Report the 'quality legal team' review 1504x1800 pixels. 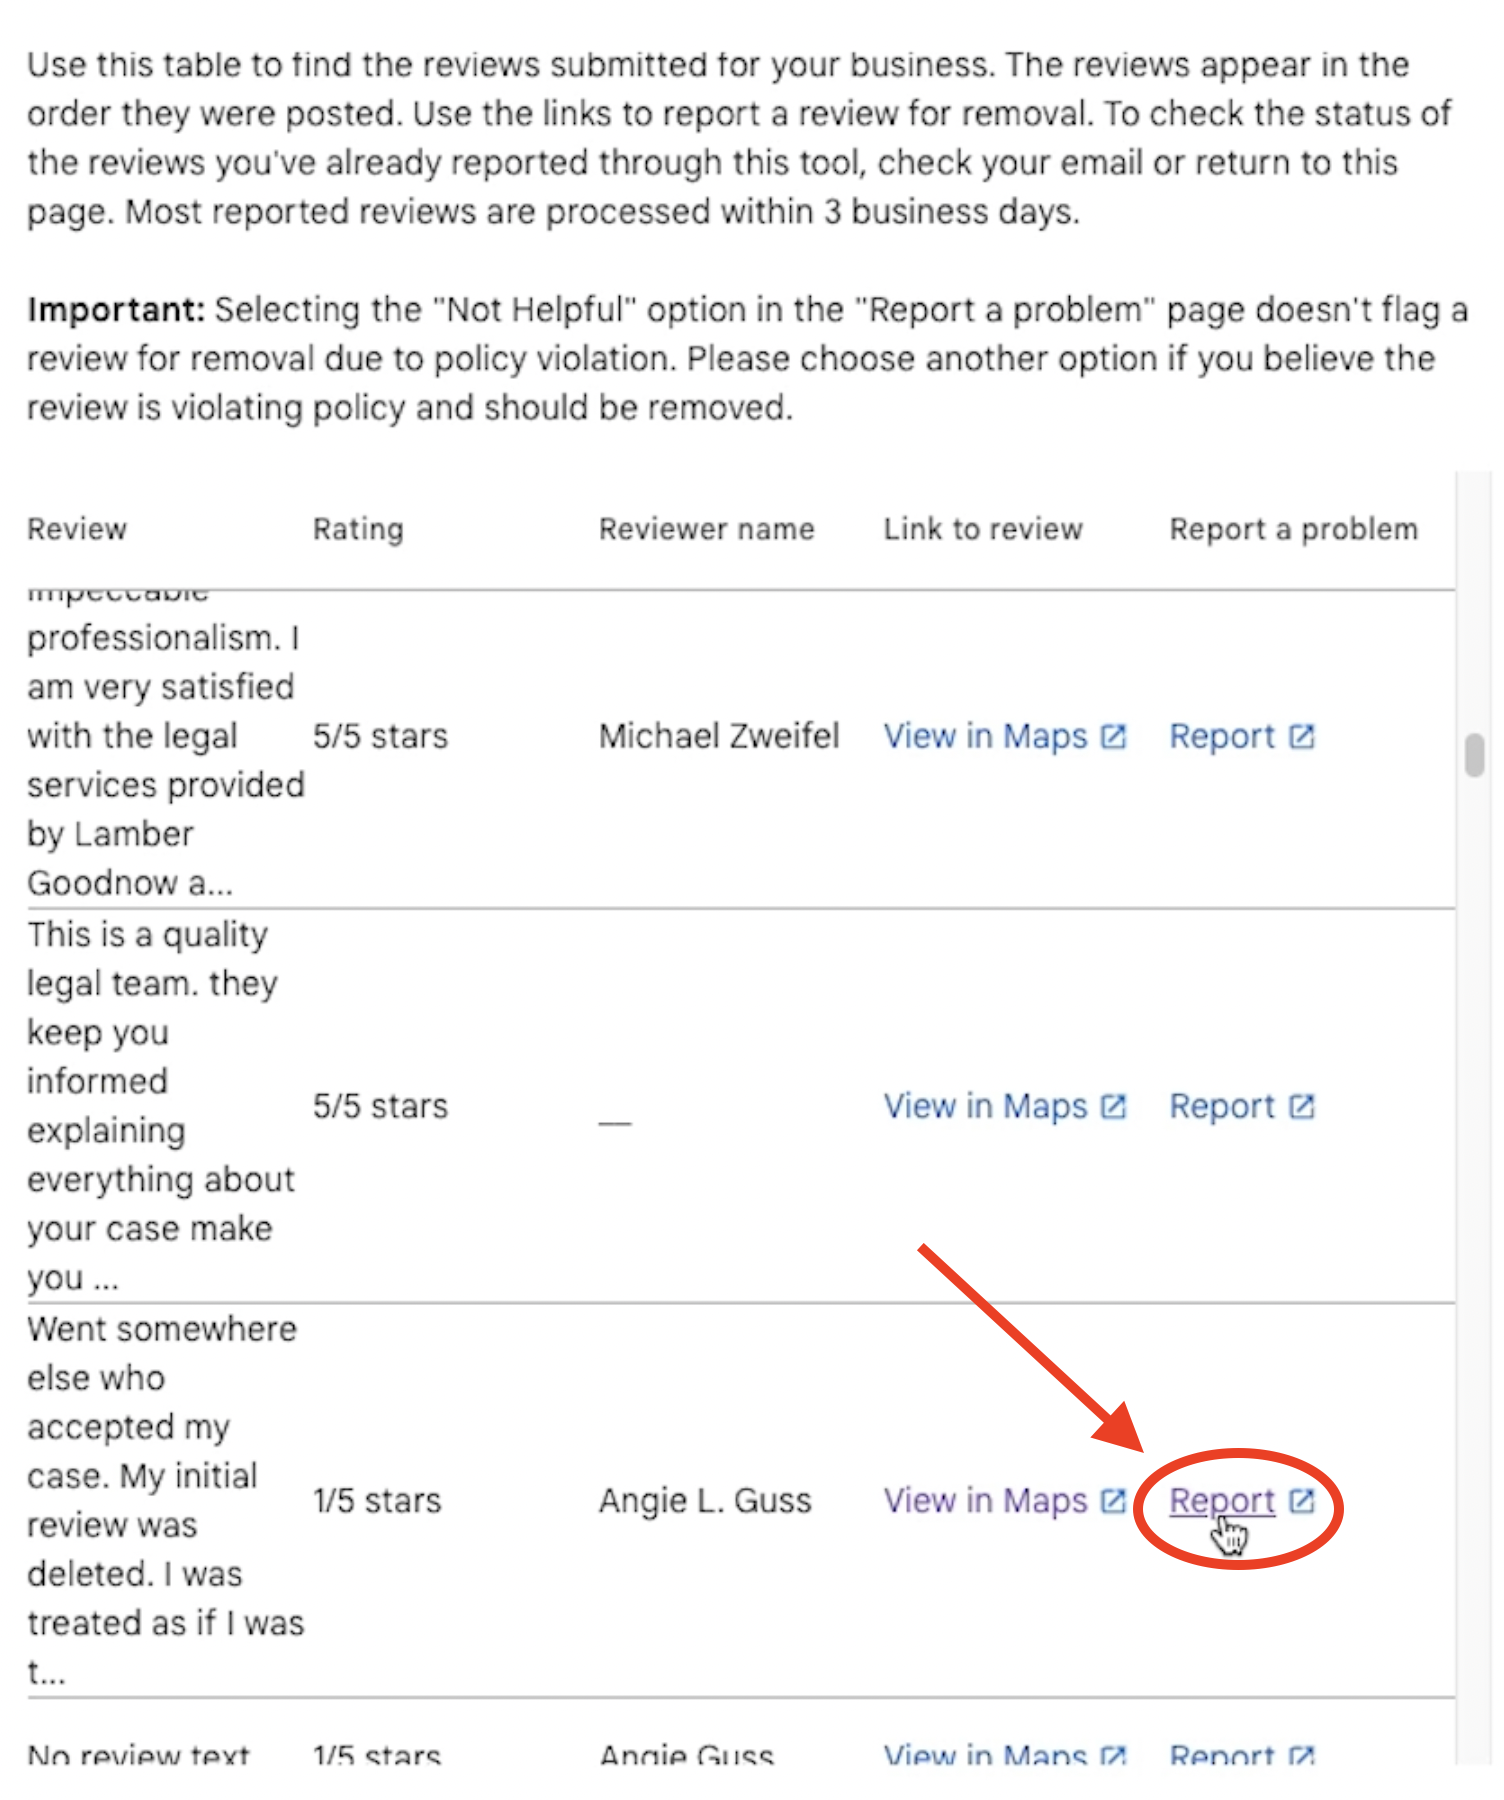[x=1222, y=1107]
